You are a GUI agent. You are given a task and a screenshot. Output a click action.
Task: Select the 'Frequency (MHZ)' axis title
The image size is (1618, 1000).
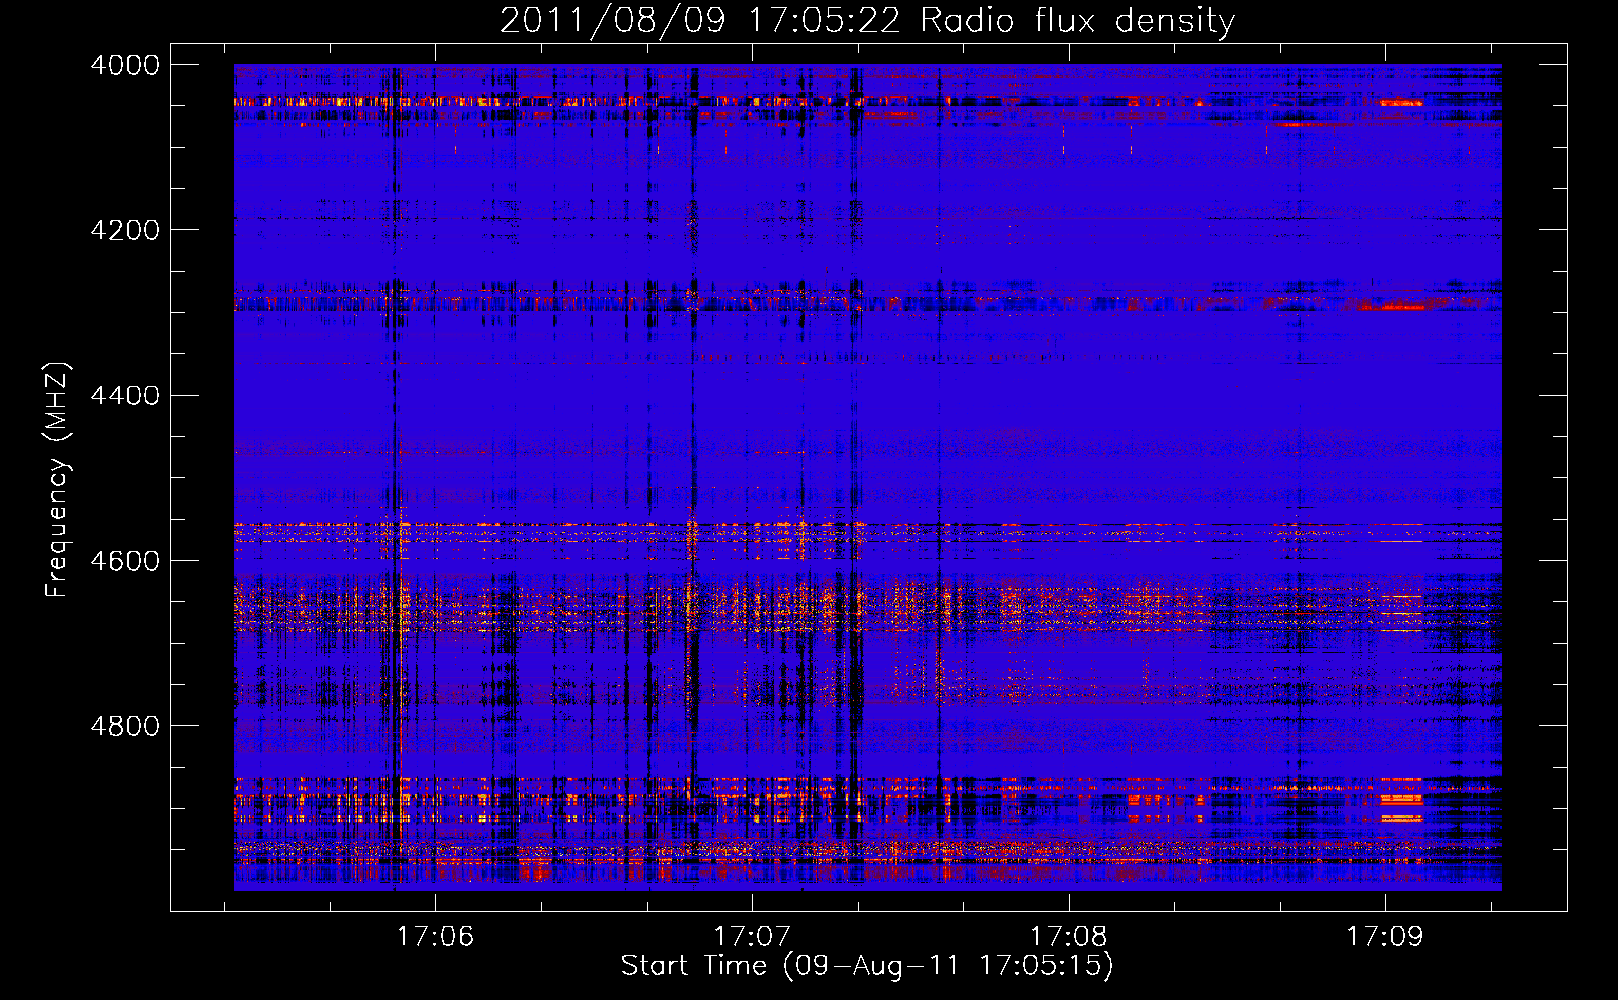pyautogui.click(x=58, y=480)
